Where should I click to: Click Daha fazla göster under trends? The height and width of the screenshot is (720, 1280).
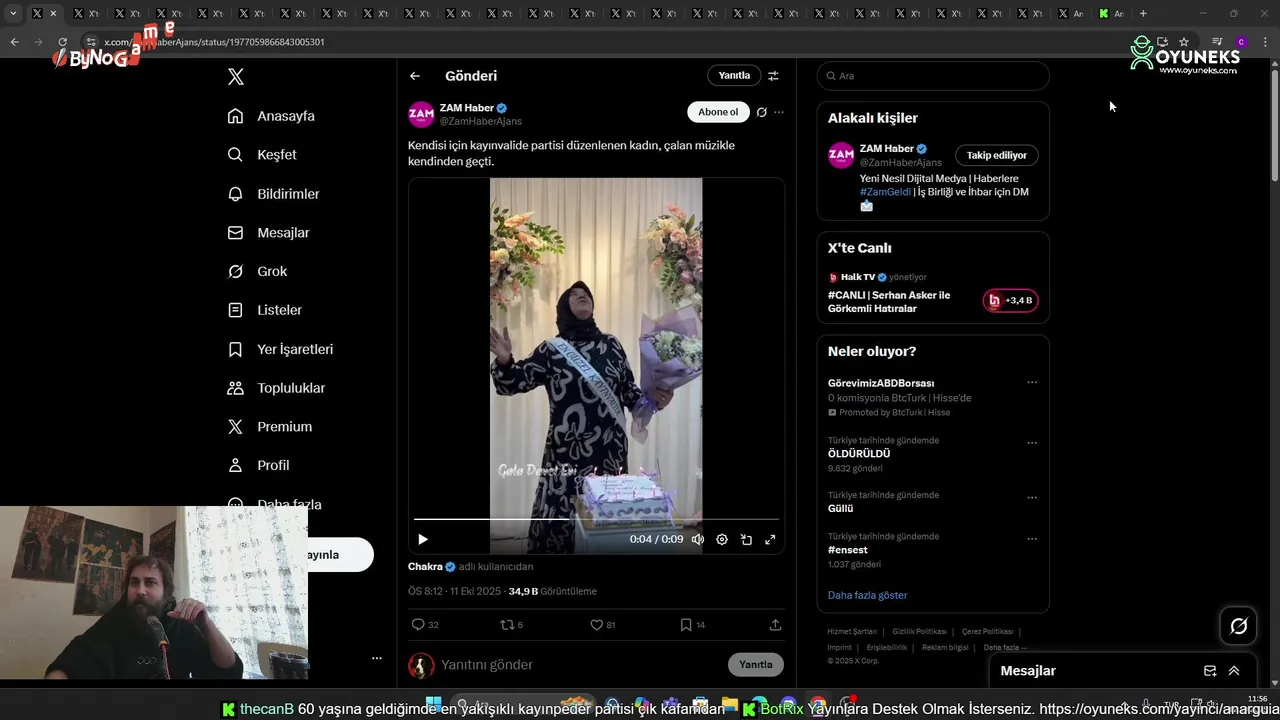pos(867,595)
